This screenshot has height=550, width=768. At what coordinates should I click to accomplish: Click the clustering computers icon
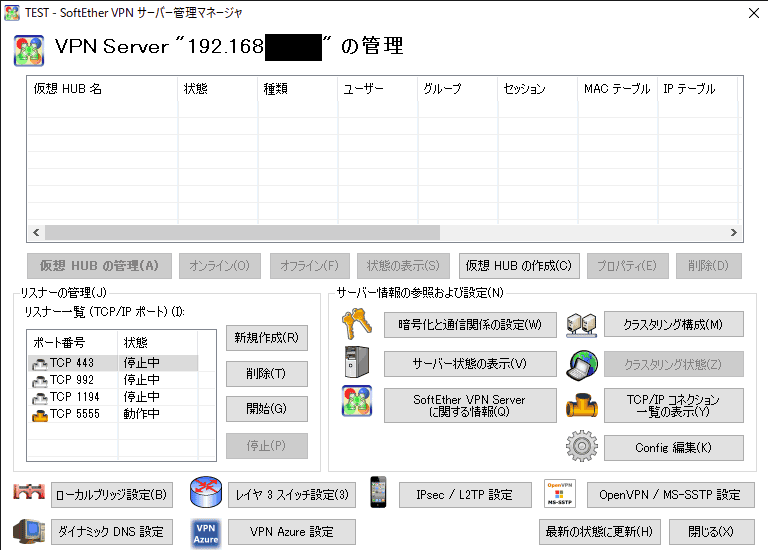click(581, 325)
